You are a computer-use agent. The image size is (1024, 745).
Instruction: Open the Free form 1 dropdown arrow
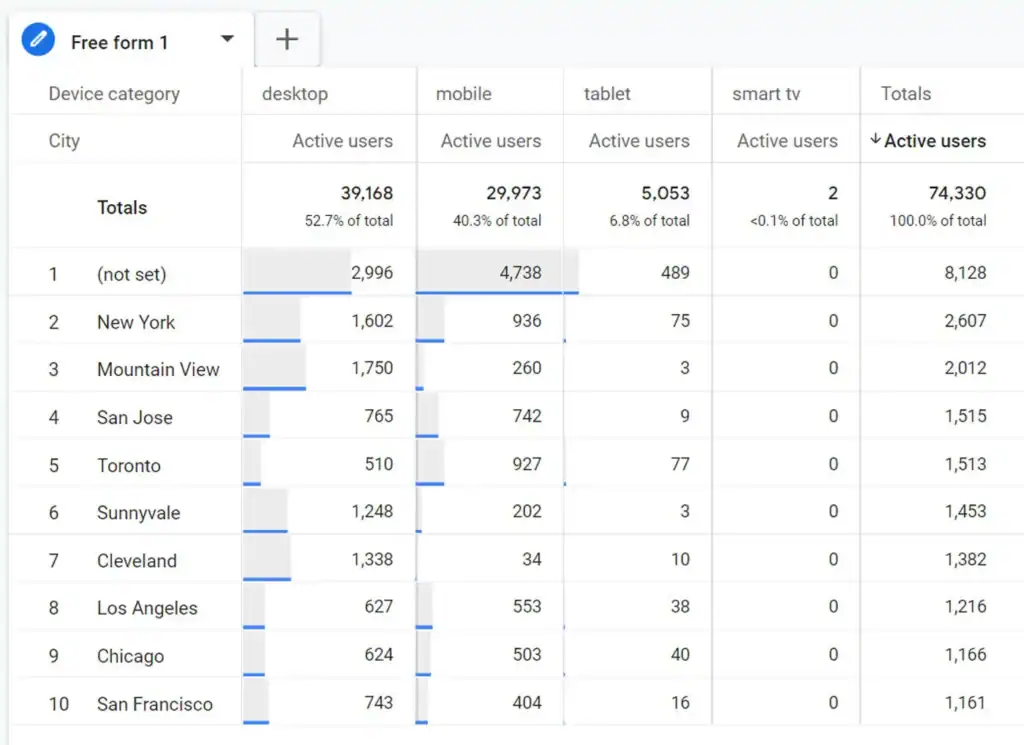pos(227,39)
